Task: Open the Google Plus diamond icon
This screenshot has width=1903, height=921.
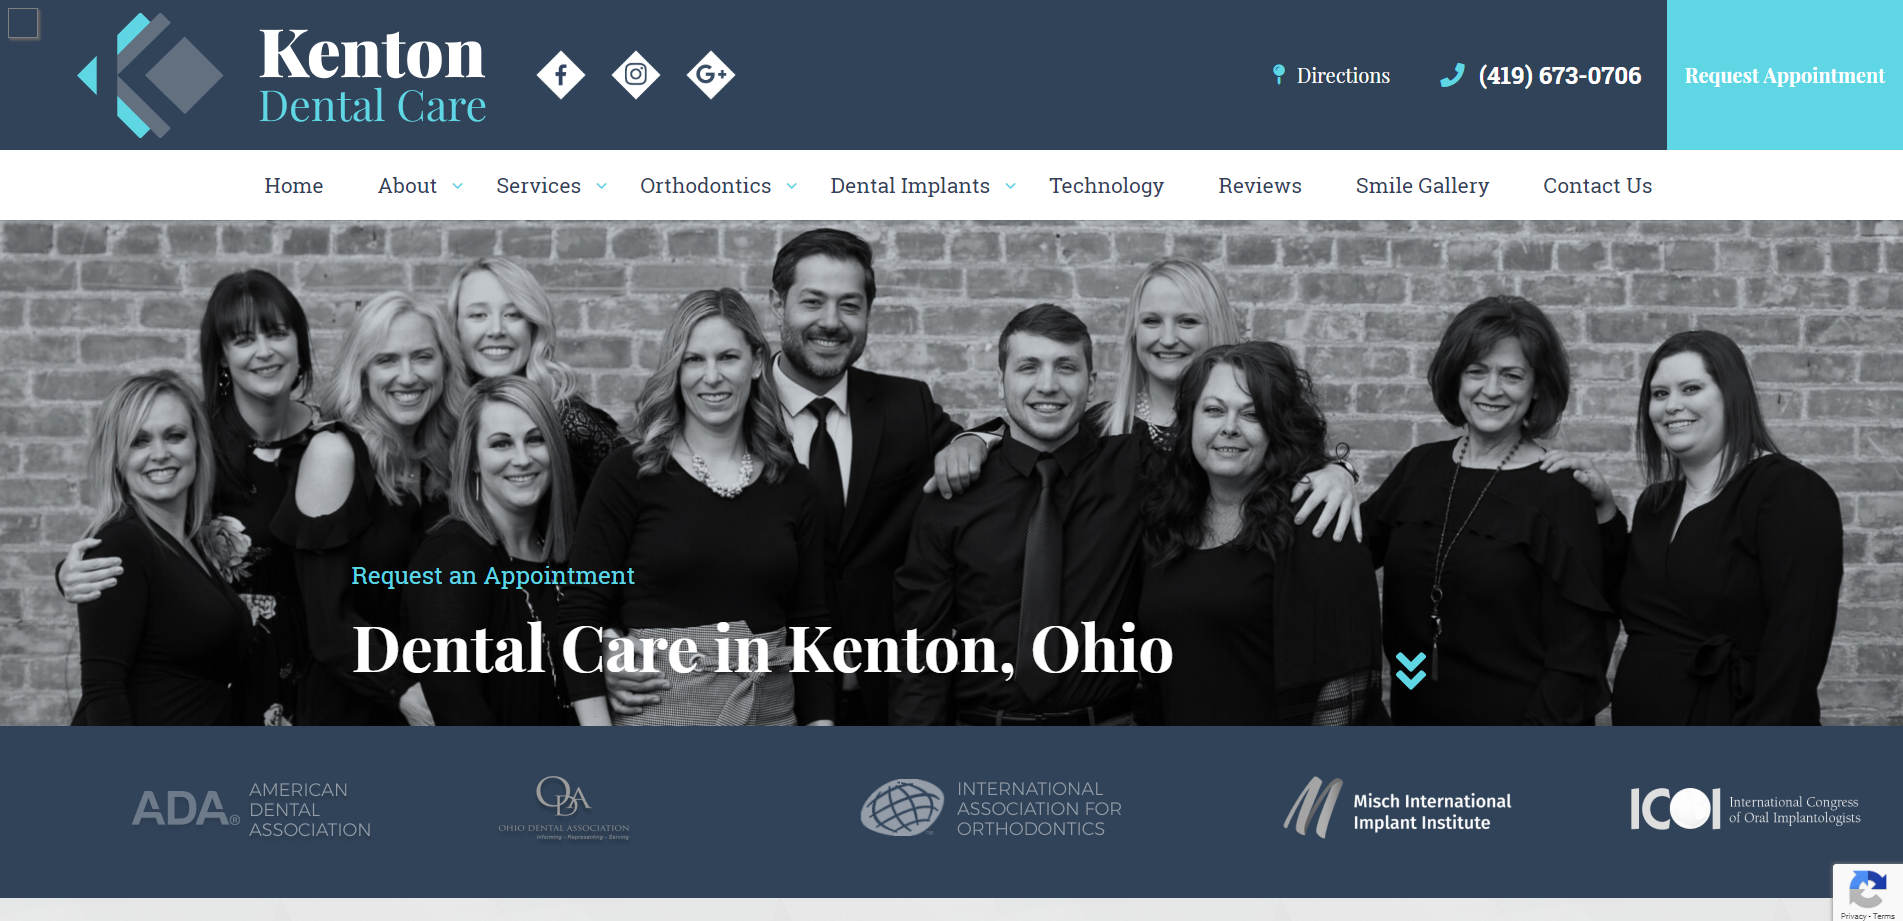Action: (x=711, y=75)
